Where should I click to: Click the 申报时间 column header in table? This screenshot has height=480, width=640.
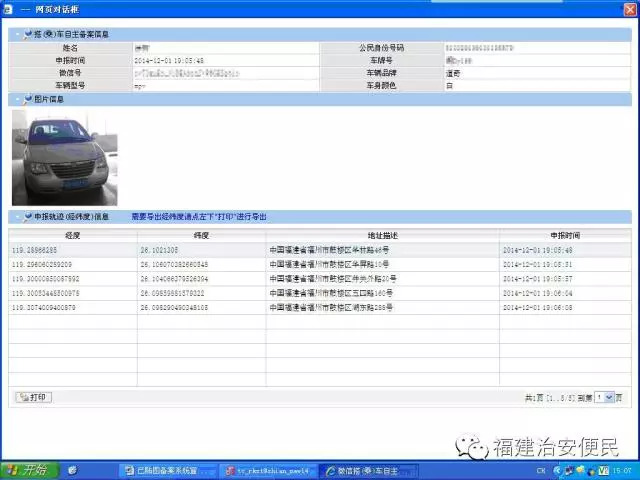pyautogui.click(x=565, y=234)
